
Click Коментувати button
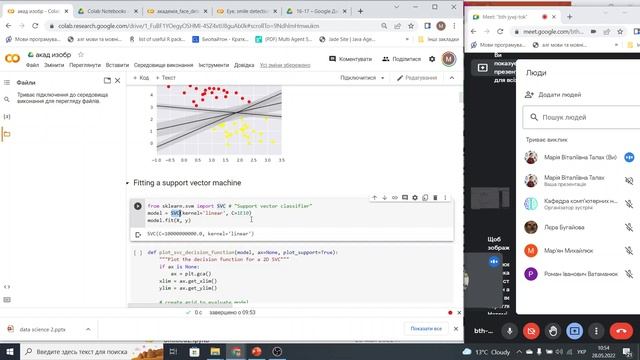tap(351, 59)
